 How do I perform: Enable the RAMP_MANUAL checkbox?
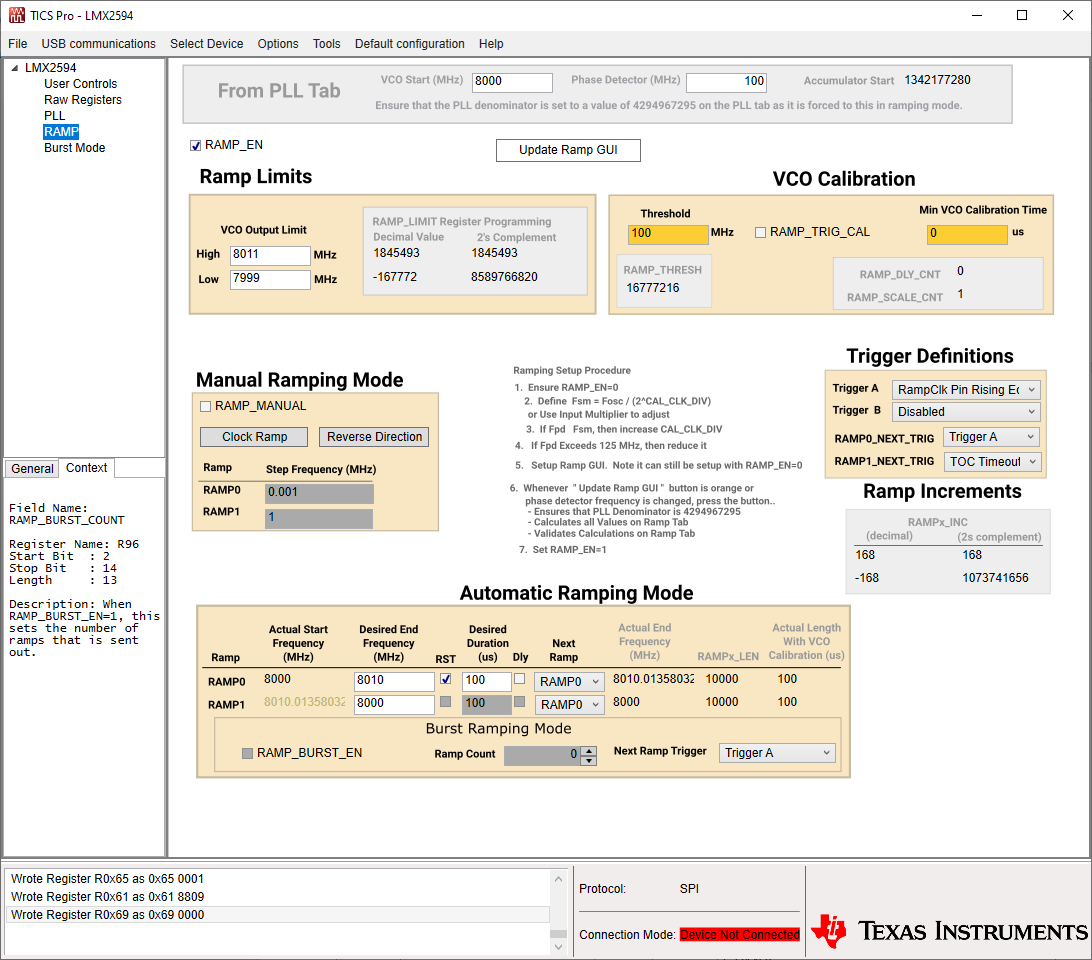tap(205, 407)
